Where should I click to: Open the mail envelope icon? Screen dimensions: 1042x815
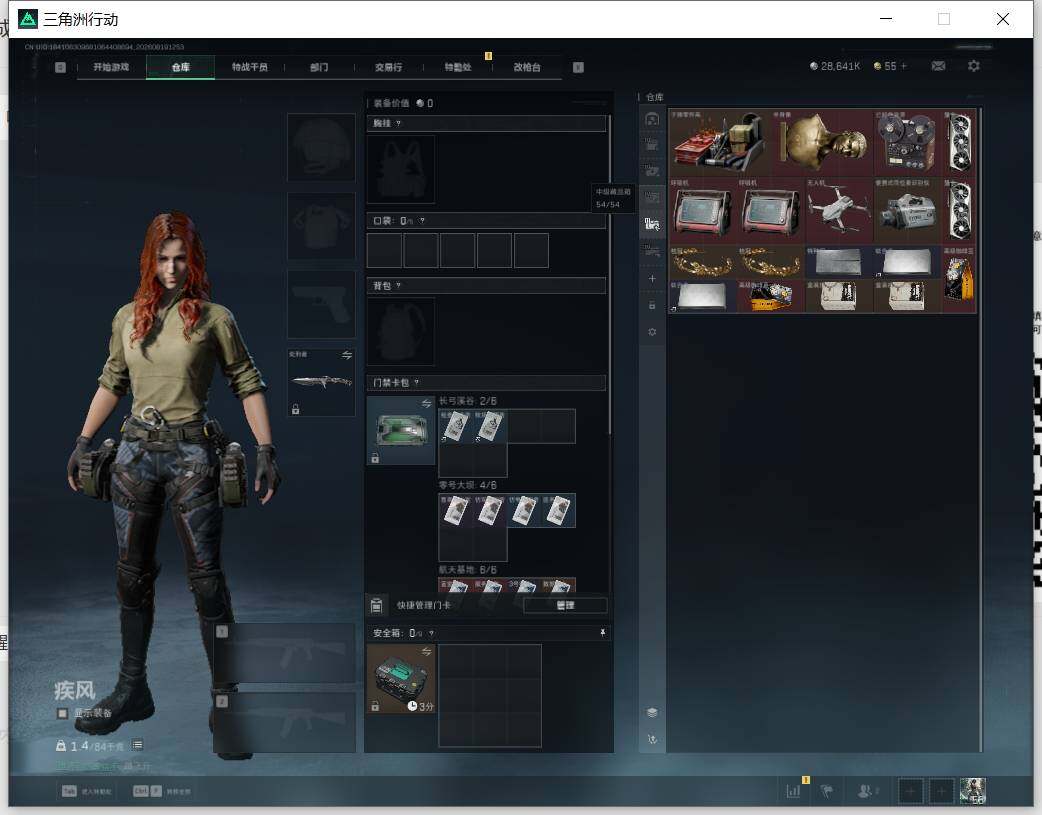938,66
